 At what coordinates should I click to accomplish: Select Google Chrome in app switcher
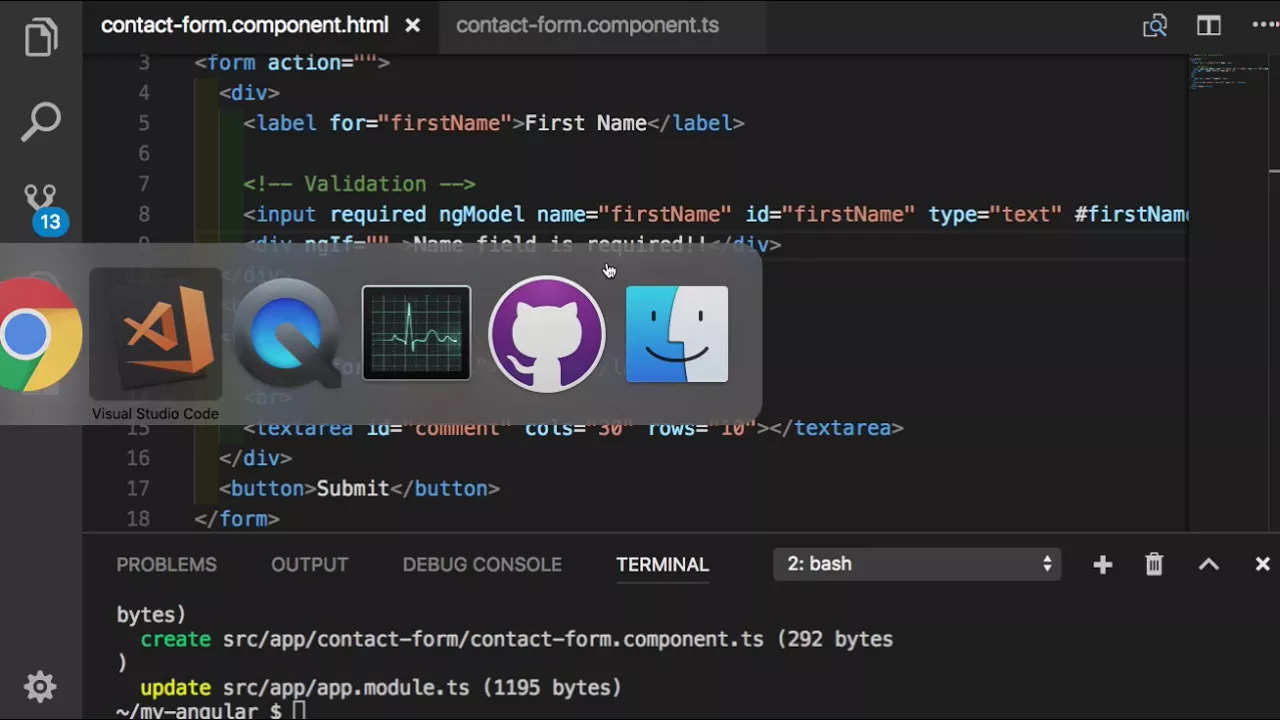[40, 334]
